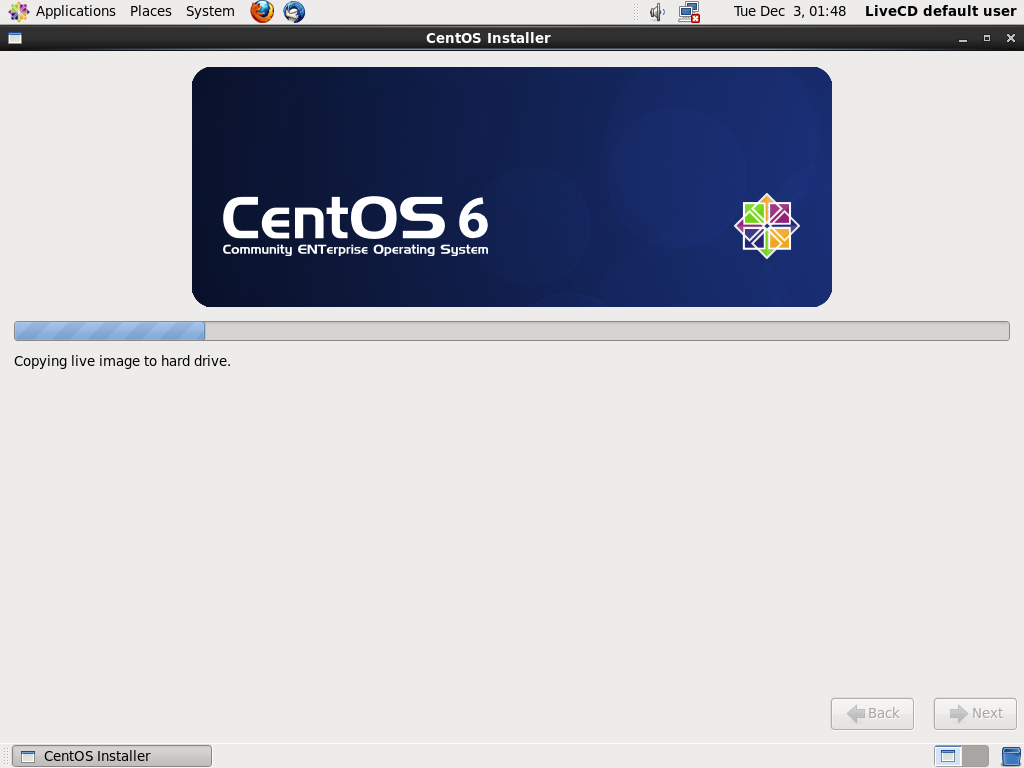The width and height of the screenshot is (1024, 768).
Task: Open the Places menu
Action: point(150,11)
